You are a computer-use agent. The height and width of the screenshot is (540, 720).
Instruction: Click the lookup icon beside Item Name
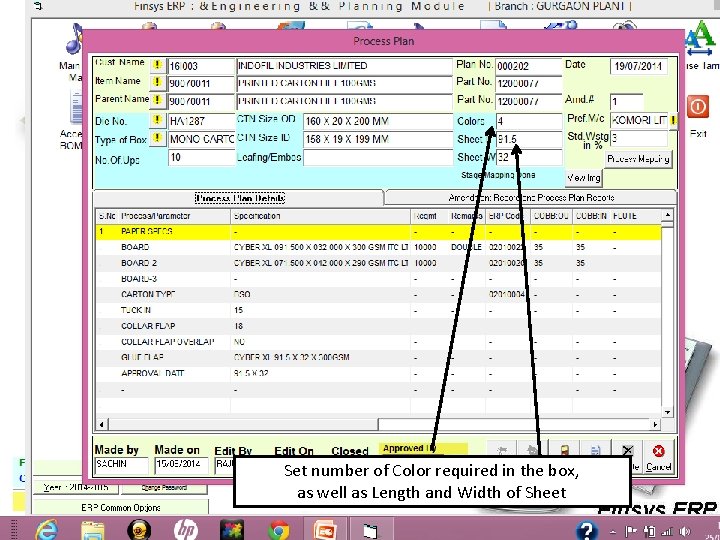[x=158, y=82]
